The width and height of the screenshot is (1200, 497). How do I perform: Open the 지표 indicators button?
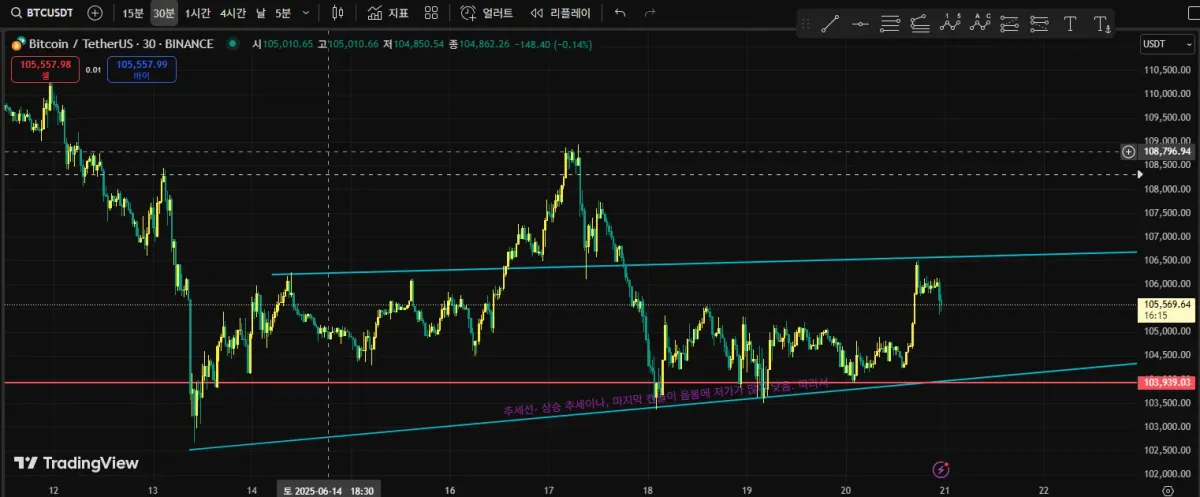[x=388, y=13]
